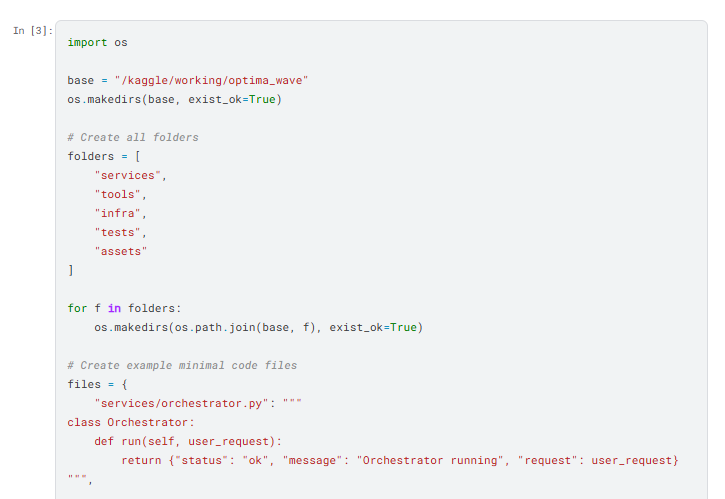Click the "# Create all folders" comment
Screen dimensions: 725x499
click(x=133, y=137)
